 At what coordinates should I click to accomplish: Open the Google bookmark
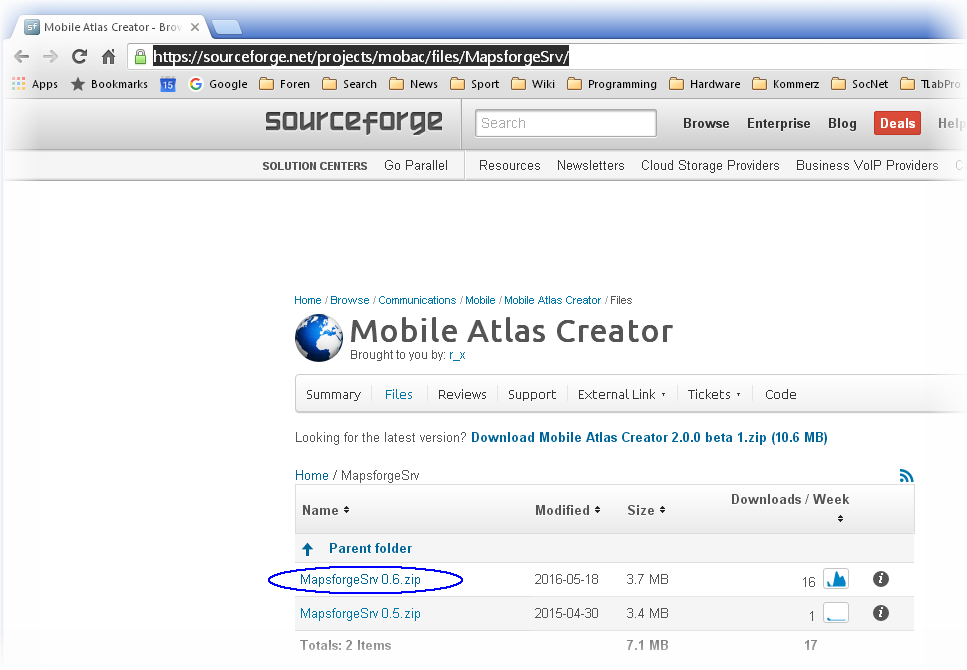point(218,84)
